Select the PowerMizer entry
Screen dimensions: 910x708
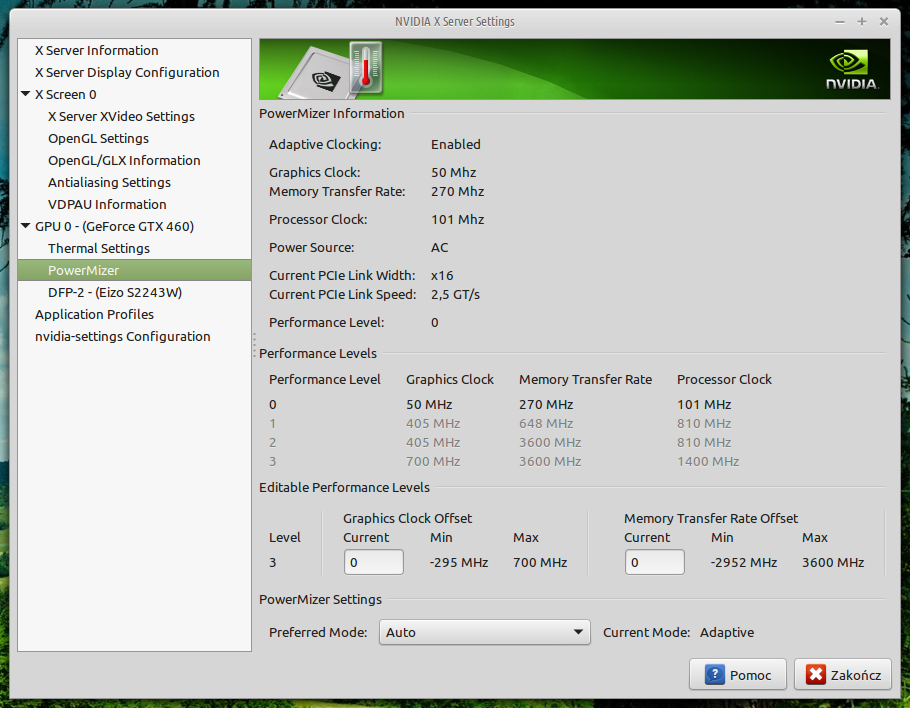pyautogui.click(x=135, y=270)
